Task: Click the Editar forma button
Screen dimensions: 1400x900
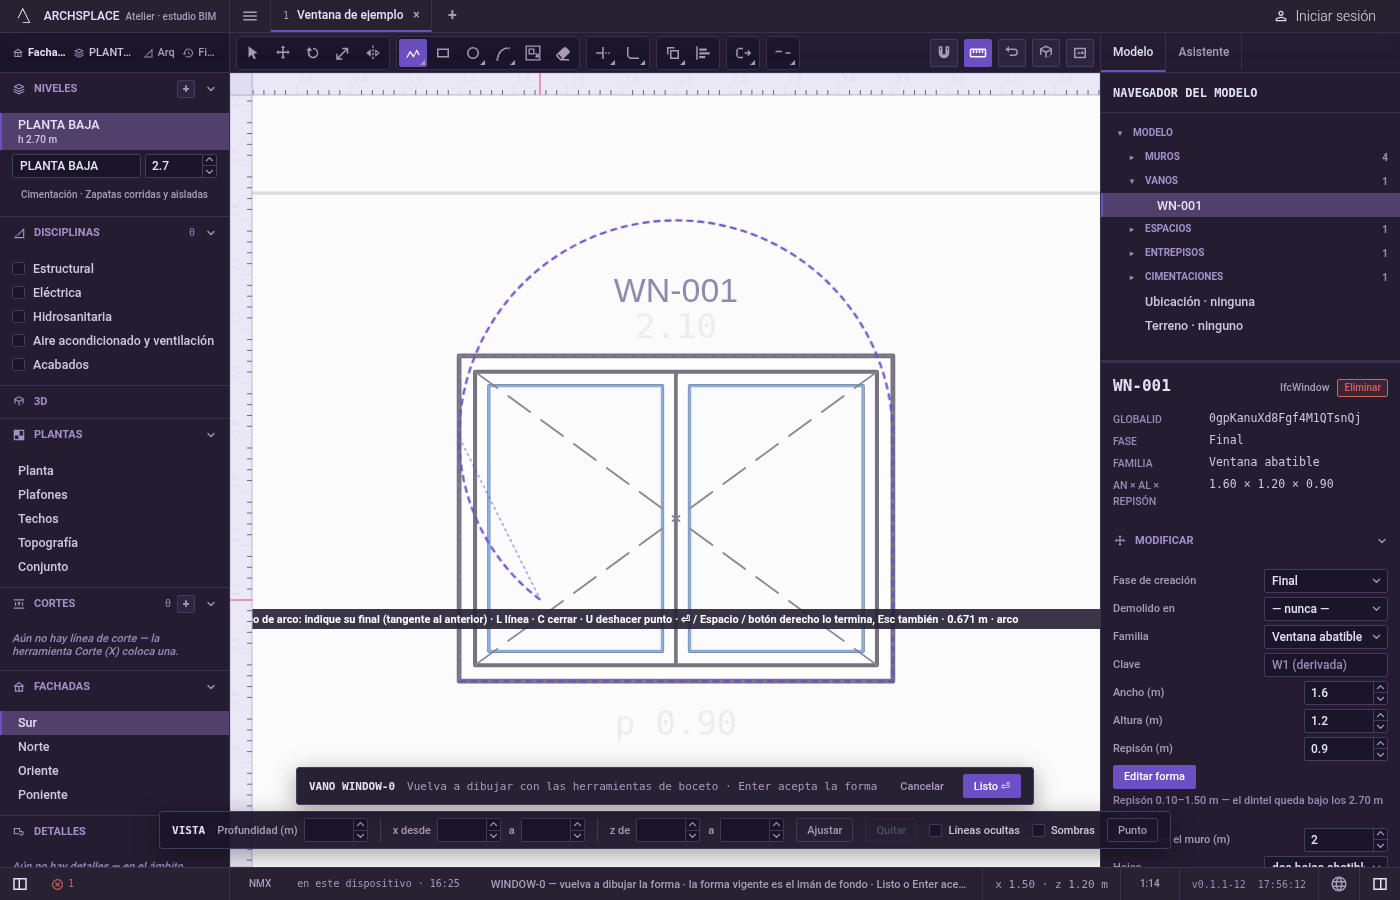Action: coord(1154,776)
